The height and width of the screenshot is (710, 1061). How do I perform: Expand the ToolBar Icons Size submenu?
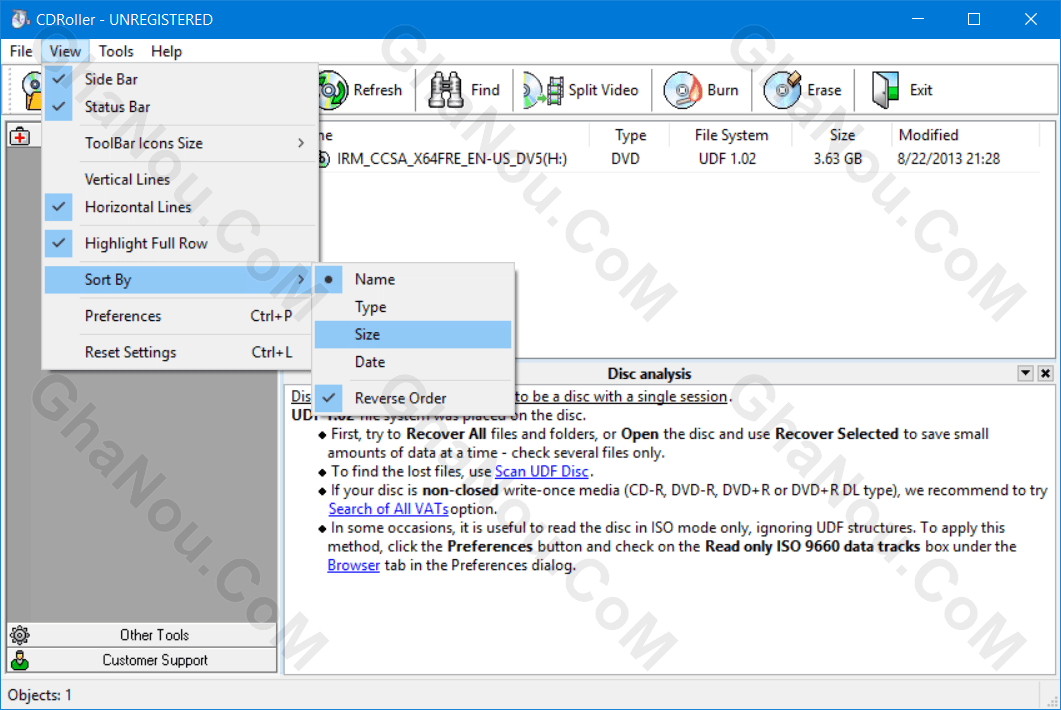coord(181,143)
